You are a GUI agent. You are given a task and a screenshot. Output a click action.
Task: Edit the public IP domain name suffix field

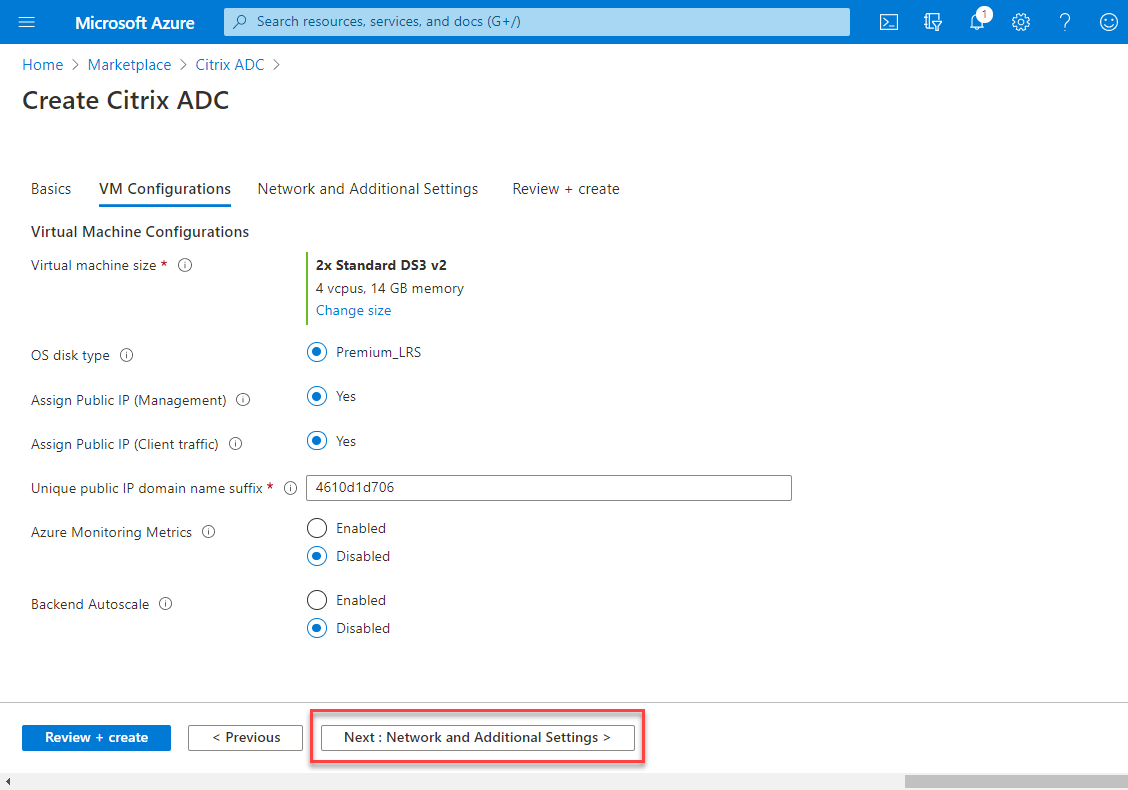click(x=549, y=488)
